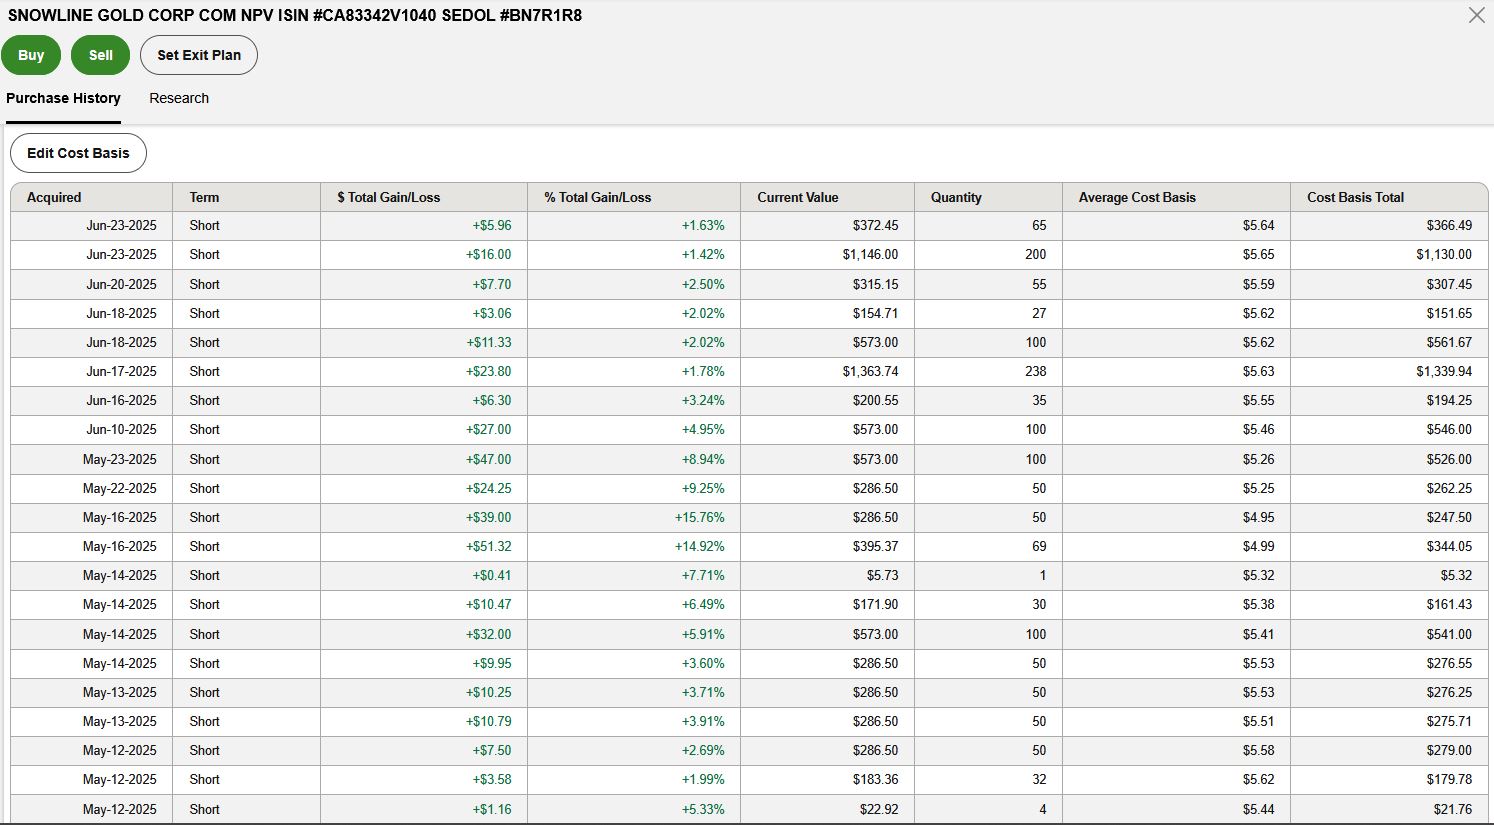This screenshot has height=825, width=1494.
Task: Sort by % Total Gain/Loss header
Action: (x=597, y=197)
